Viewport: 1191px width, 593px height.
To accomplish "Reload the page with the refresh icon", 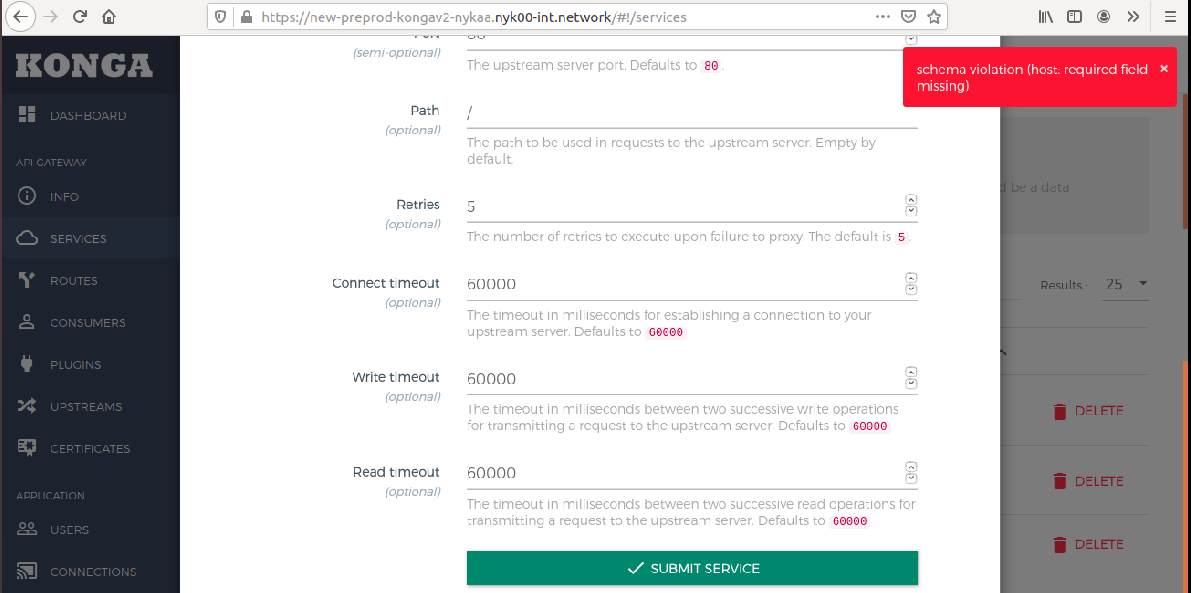I will point(79,16).
